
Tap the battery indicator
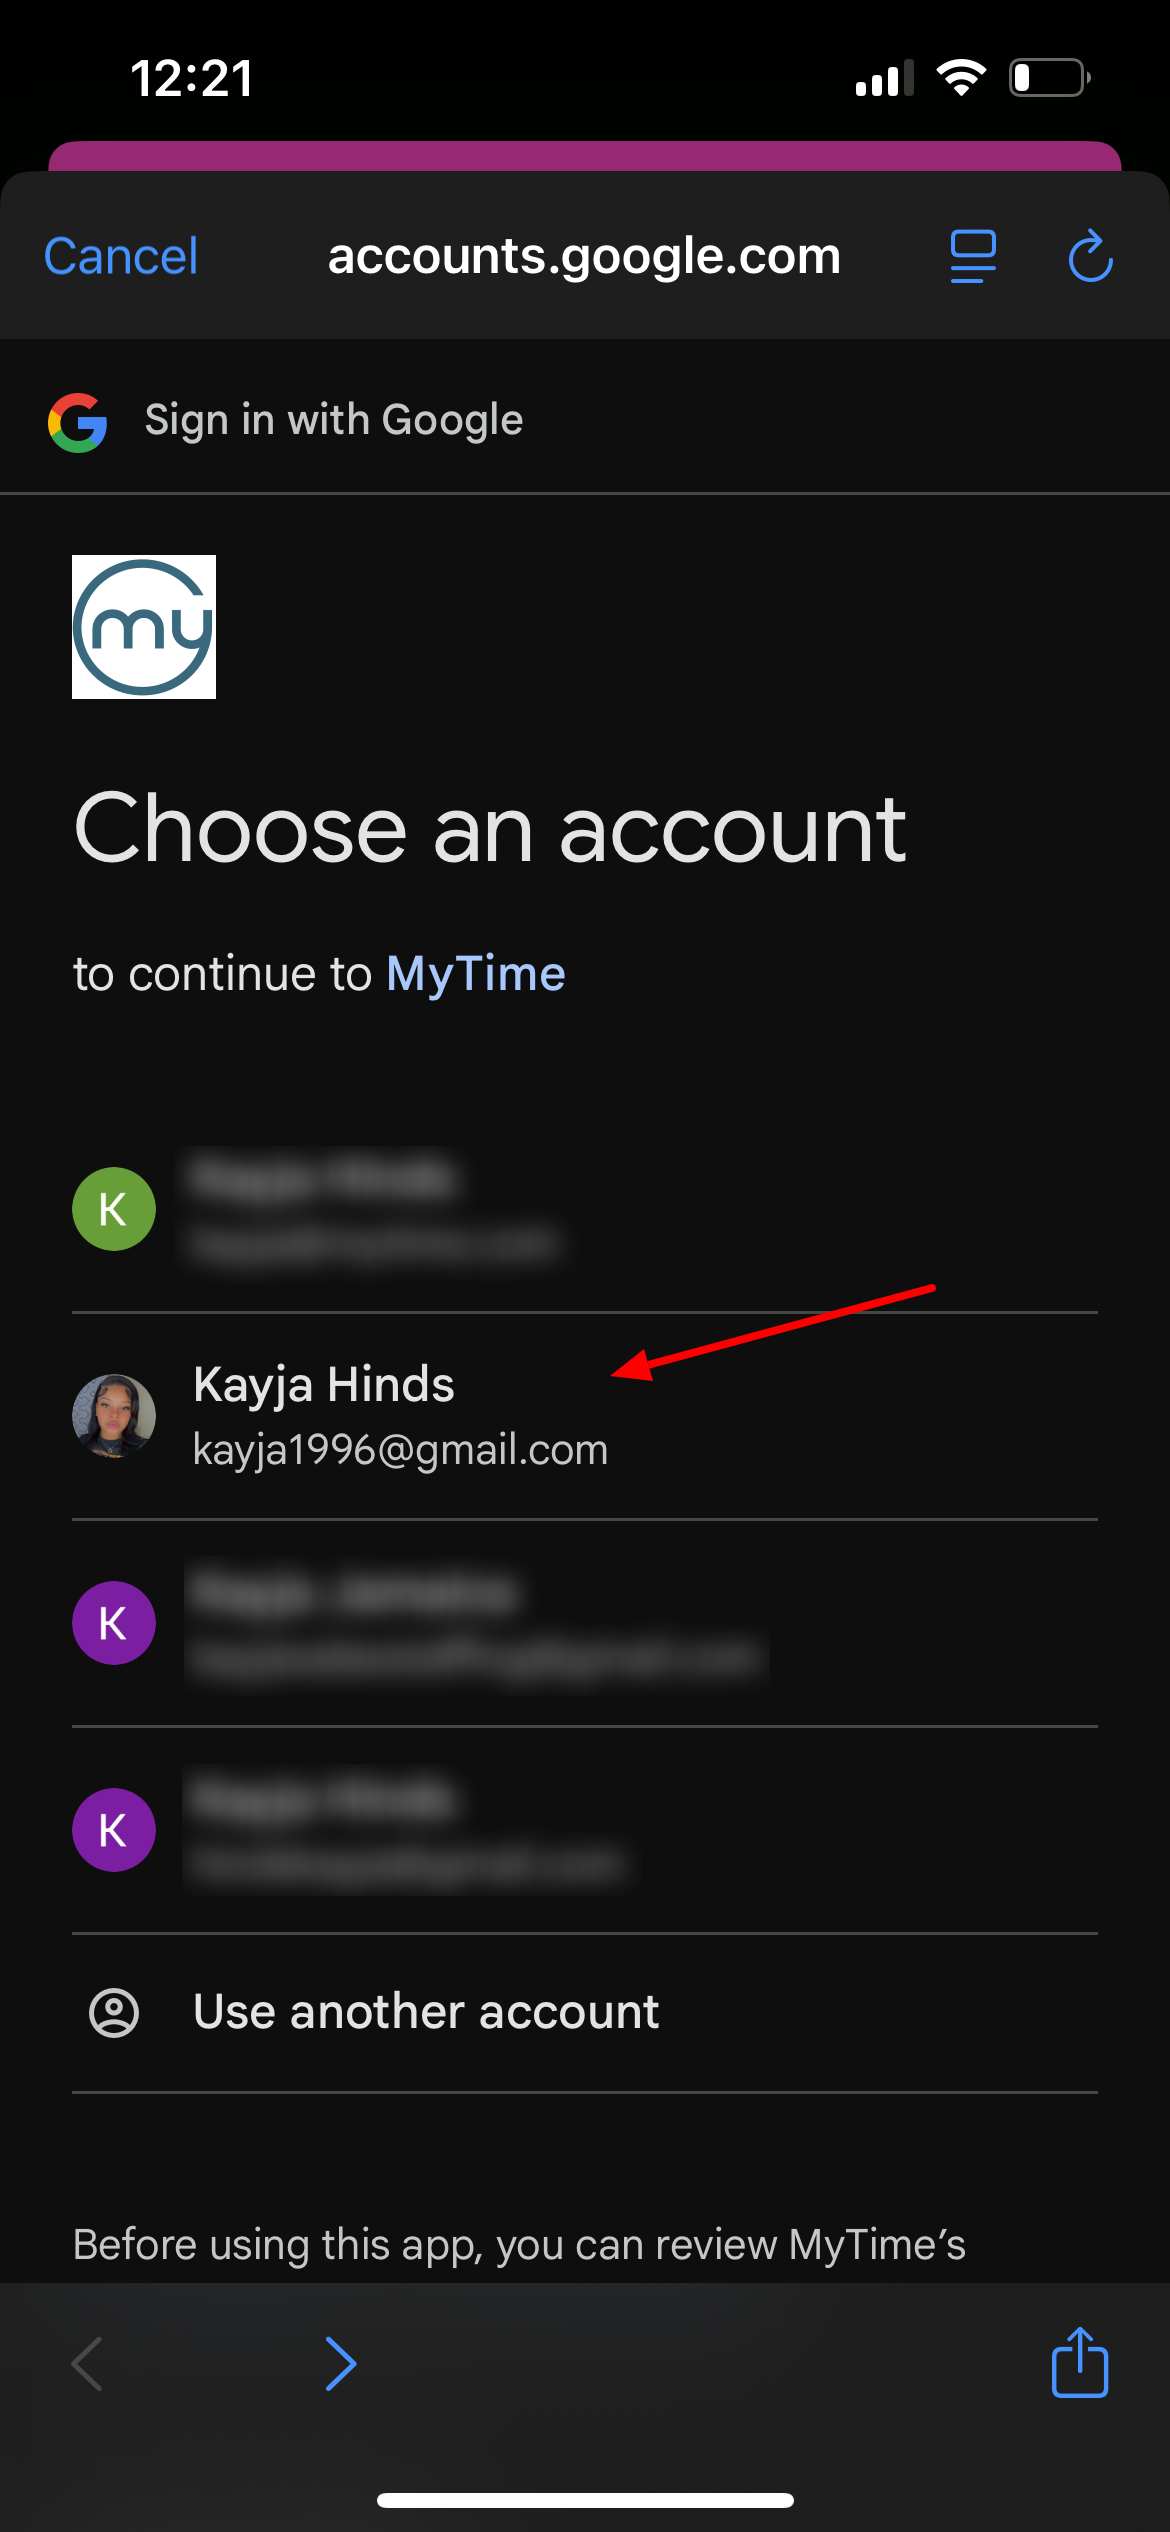(x=1049, y=78)
